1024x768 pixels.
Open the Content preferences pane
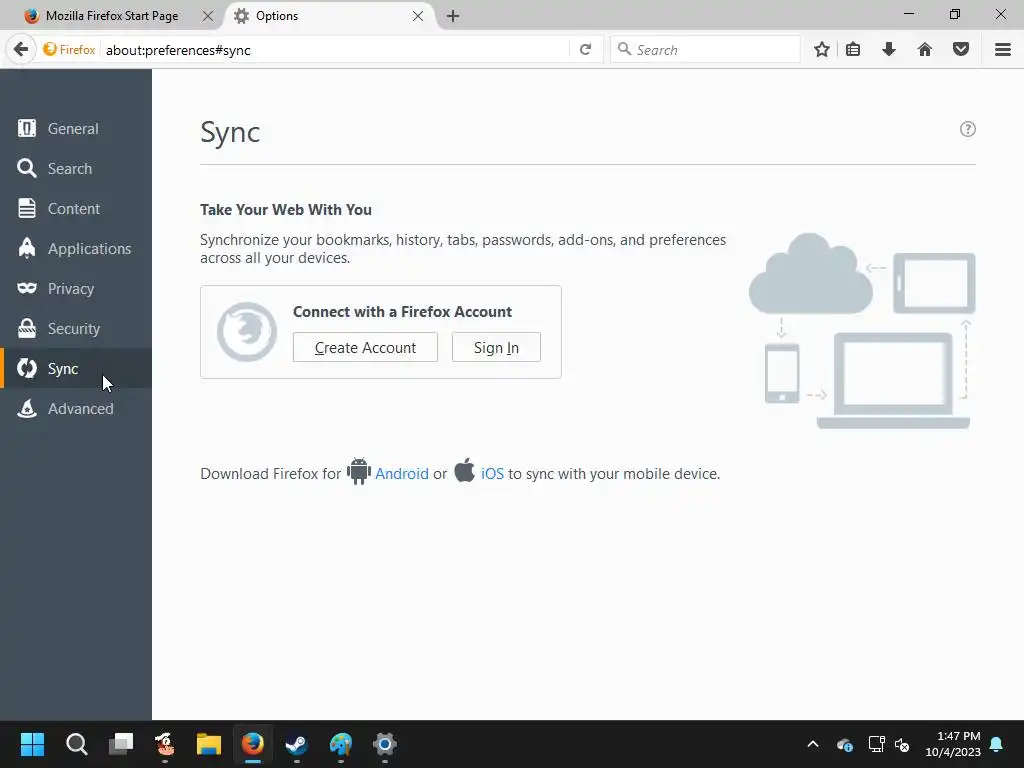point(76,208)
